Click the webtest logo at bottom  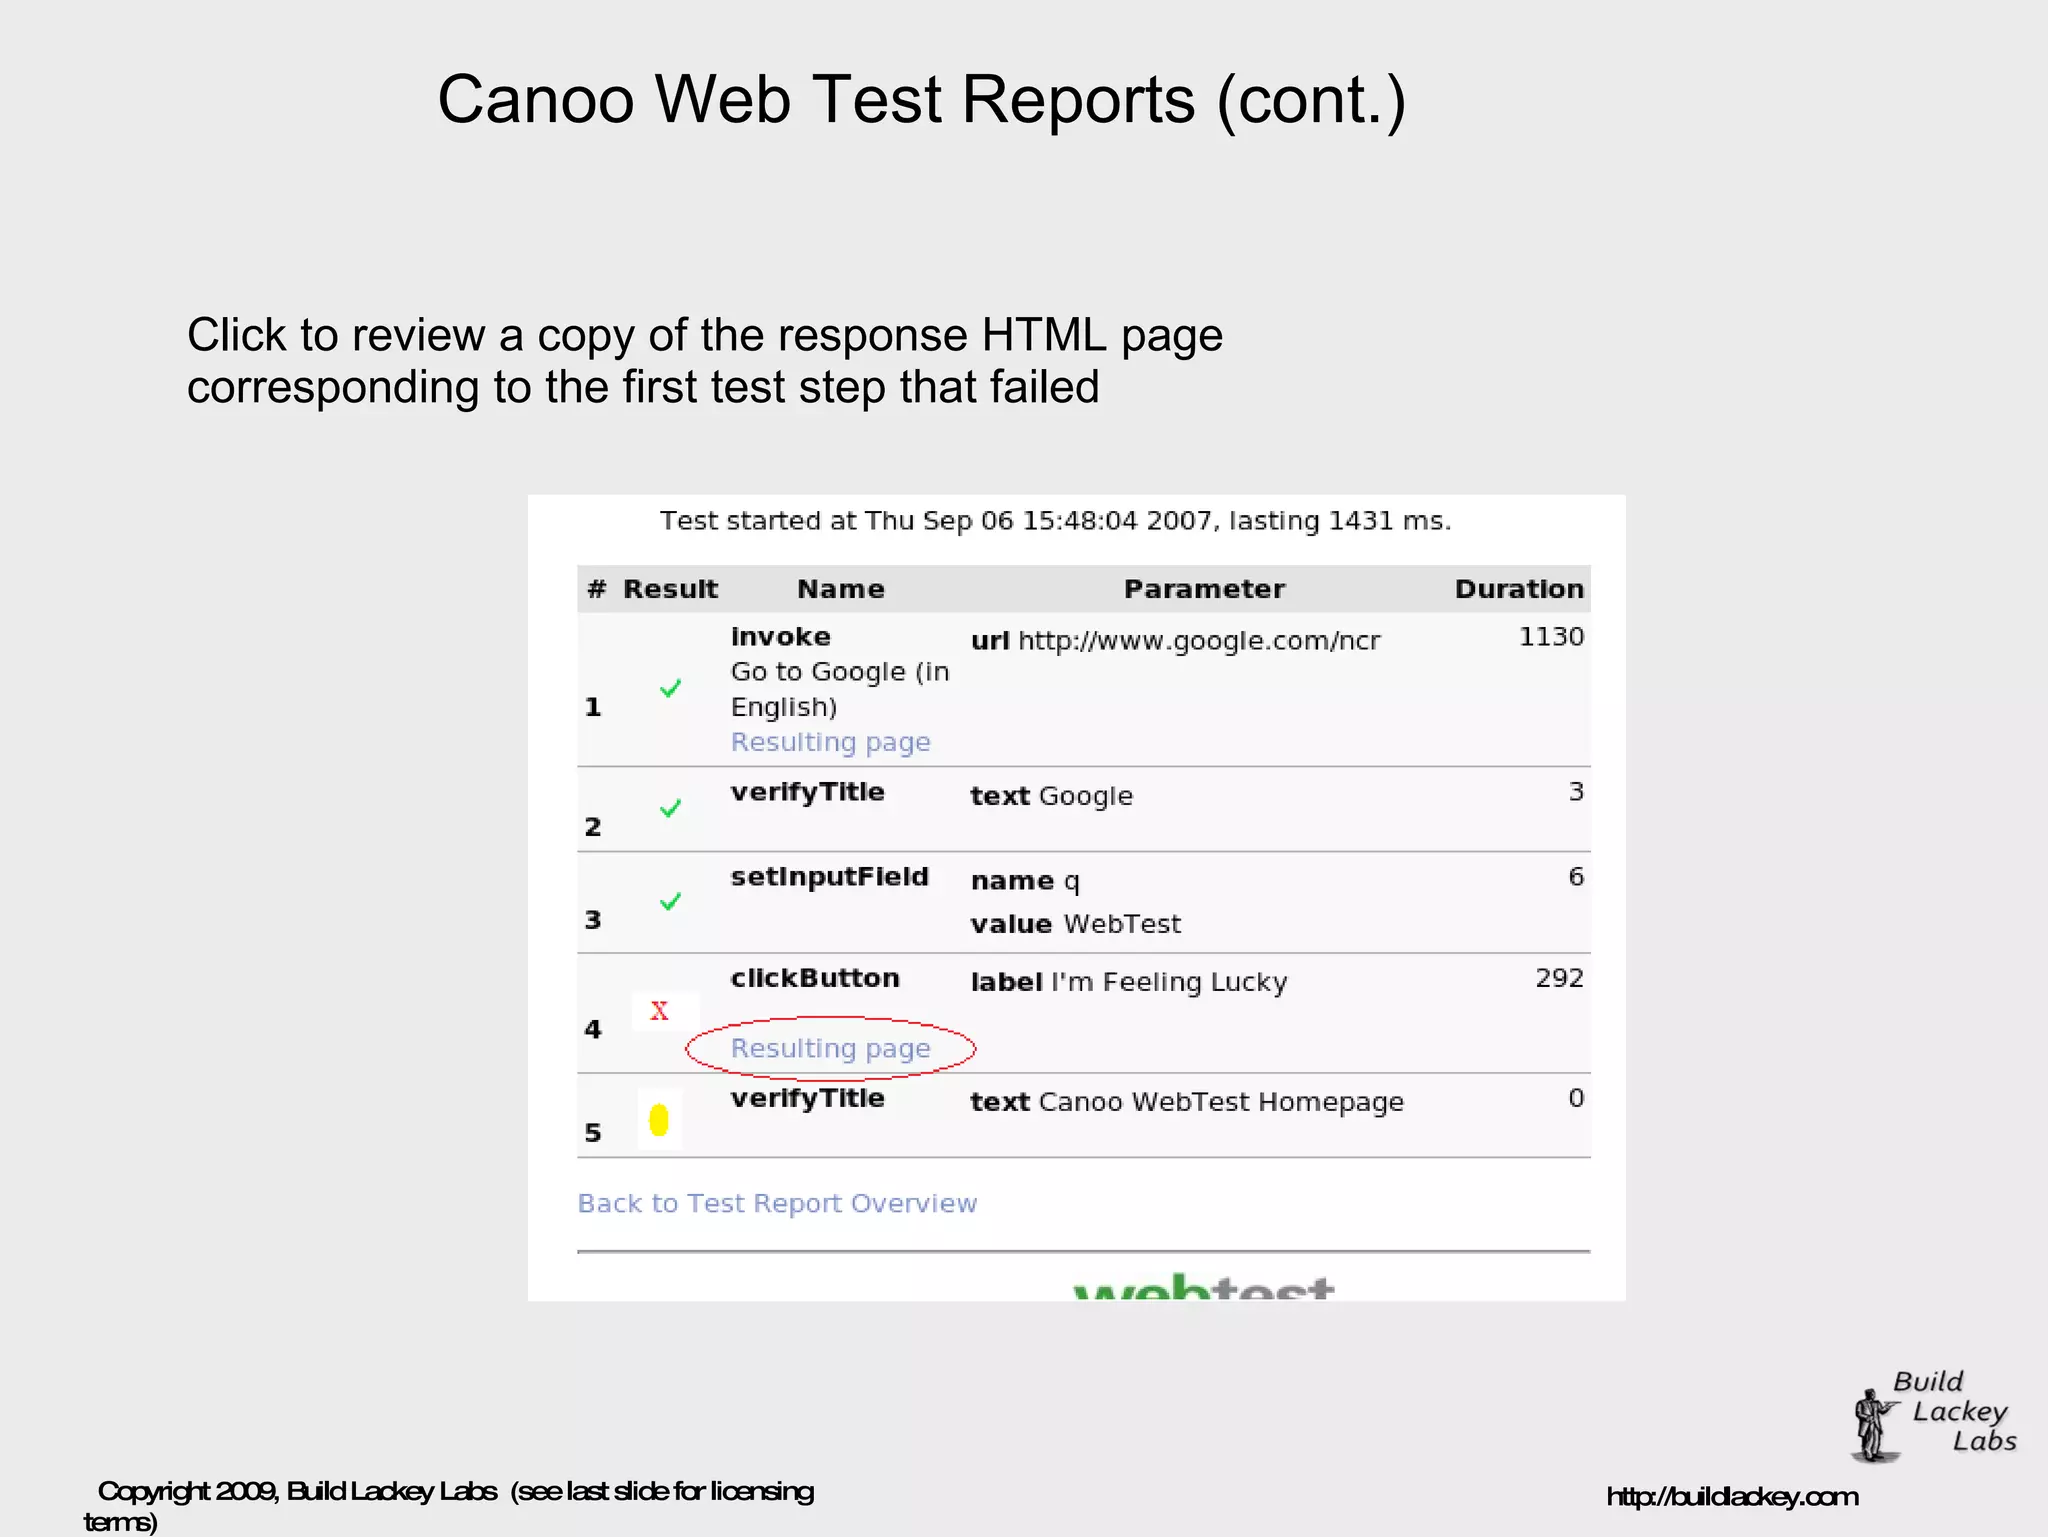point(1203,1287)
